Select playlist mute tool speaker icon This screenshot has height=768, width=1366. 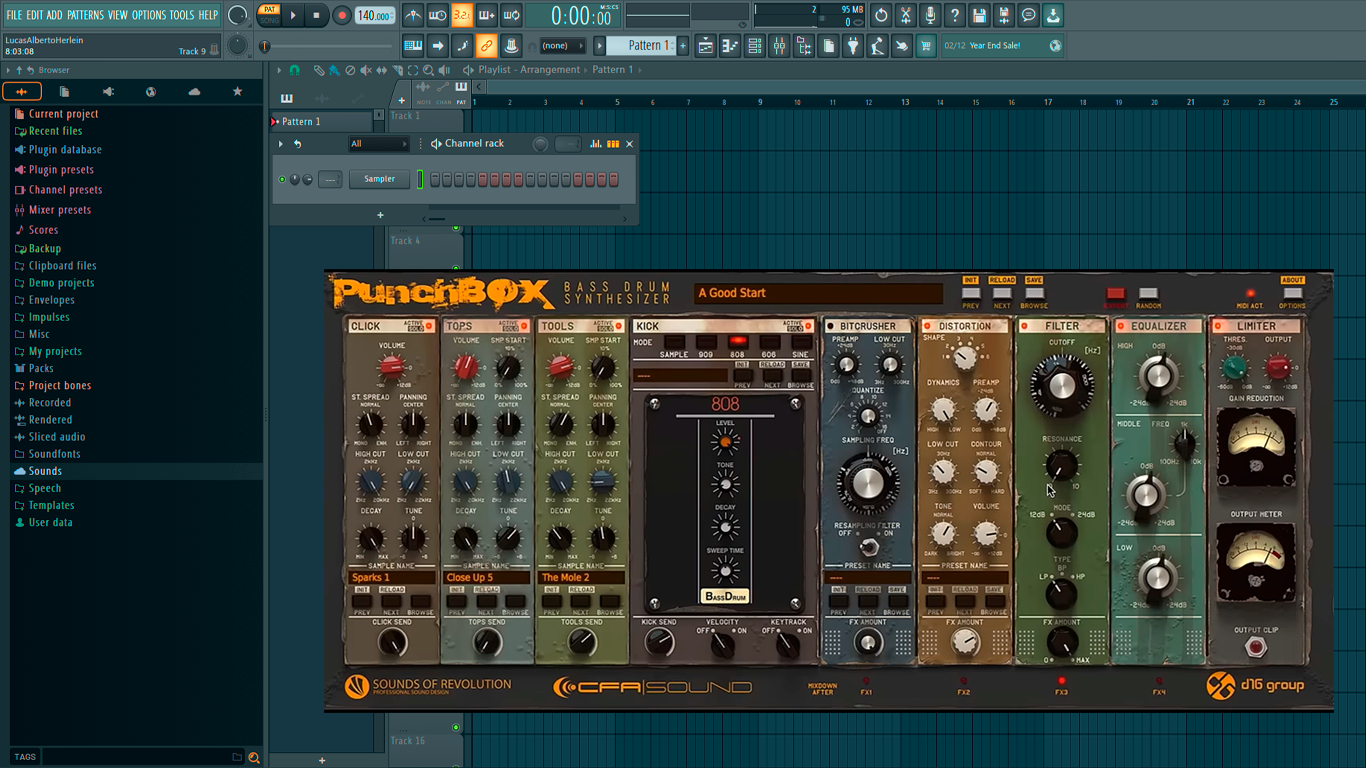pyautogui.click(x=366, y=70)
